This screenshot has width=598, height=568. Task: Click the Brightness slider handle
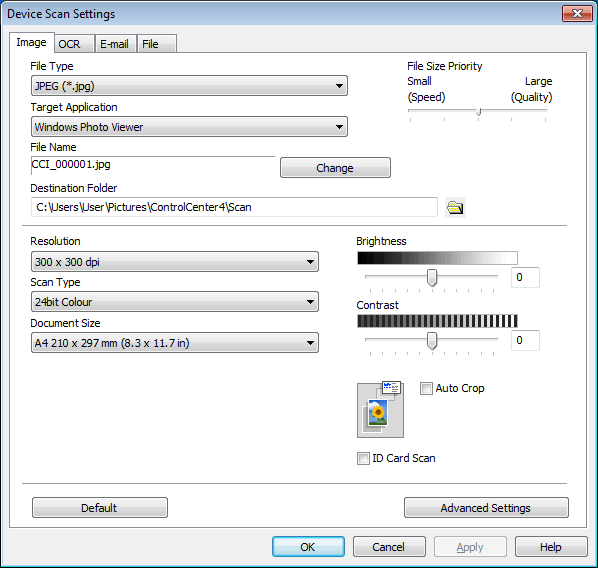(x=432, y=278)
